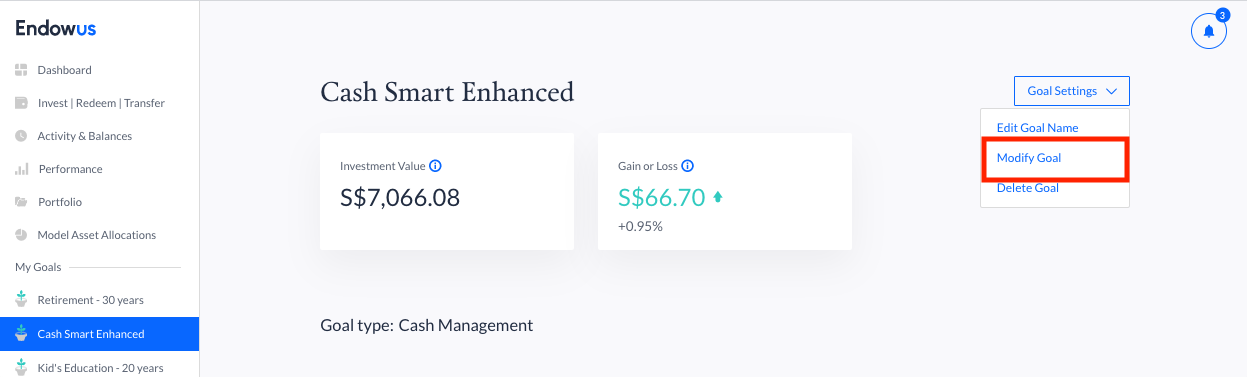The width and height of the screenshot is (1247, 377).
Task: Click the Model Asset Allocations pie icon
Action: coord(21,235)
